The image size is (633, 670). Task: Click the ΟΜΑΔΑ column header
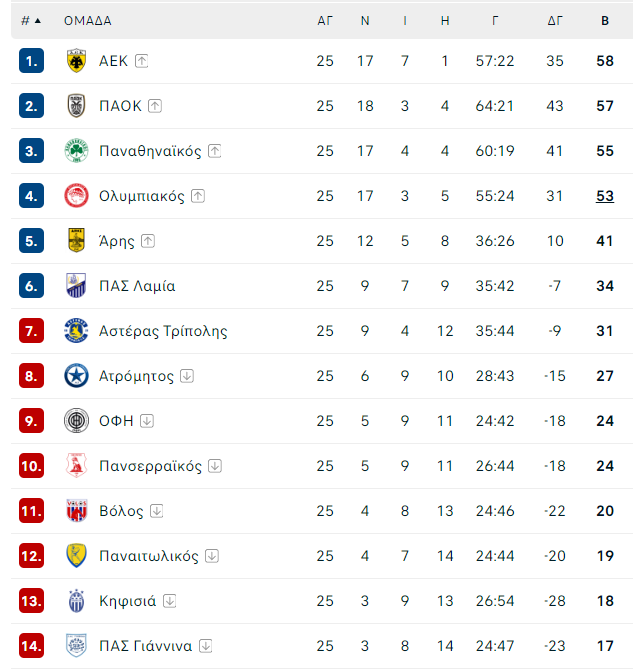pyautogui.click(x=88, y=21)
